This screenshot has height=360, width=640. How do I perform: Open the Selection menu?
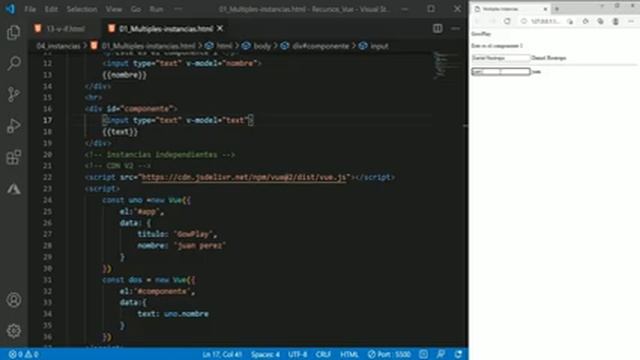pyautogui.click(x=82, y=9)
